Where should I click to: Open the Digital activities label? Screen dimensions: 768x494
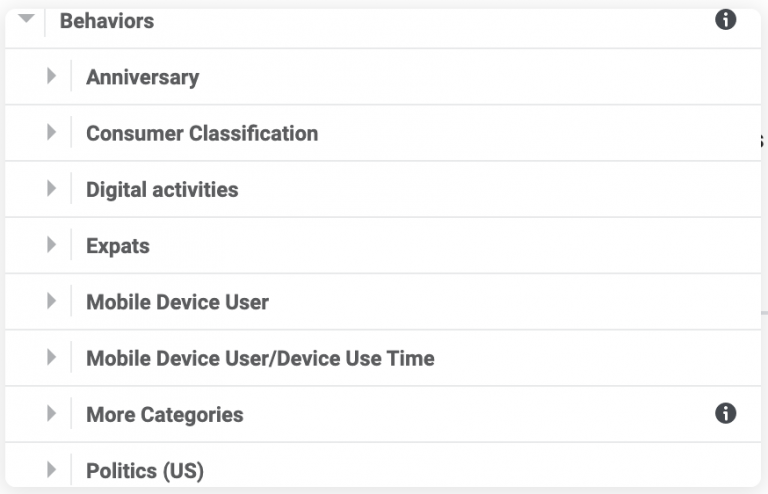click(x=162, y=189)
